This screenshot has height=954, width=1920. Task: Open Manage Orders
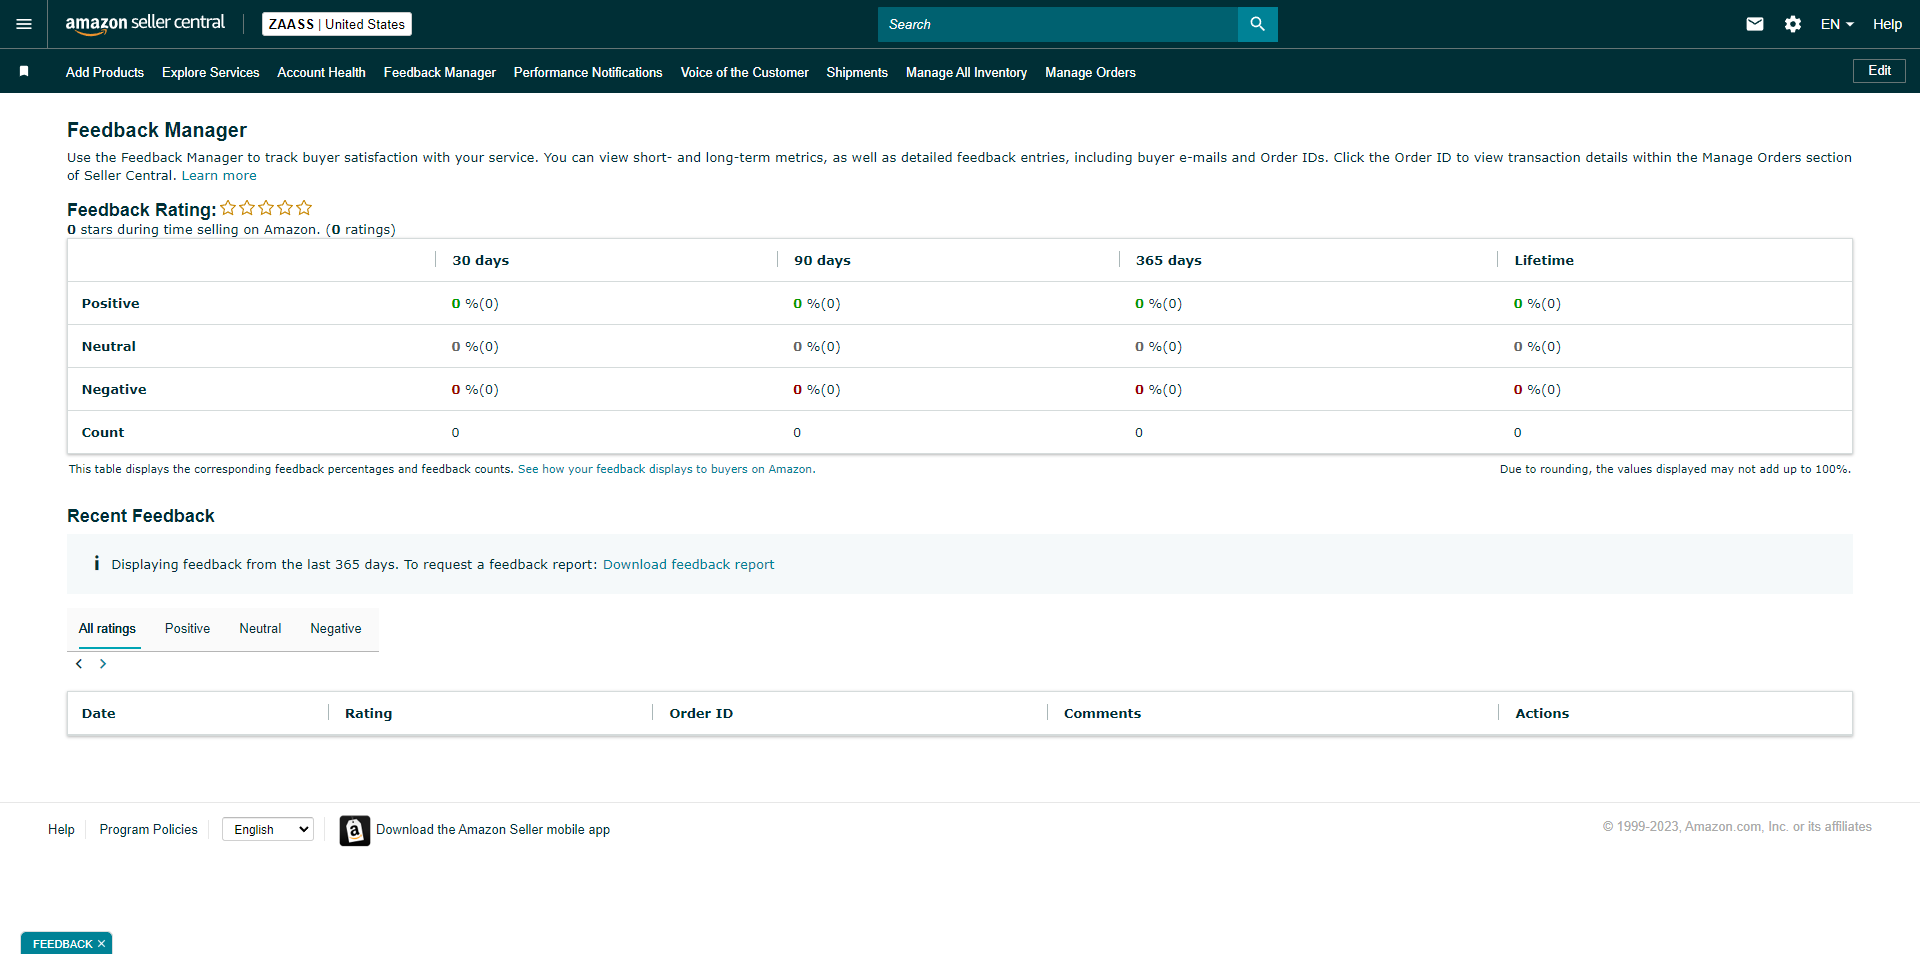pos(1090,72)
